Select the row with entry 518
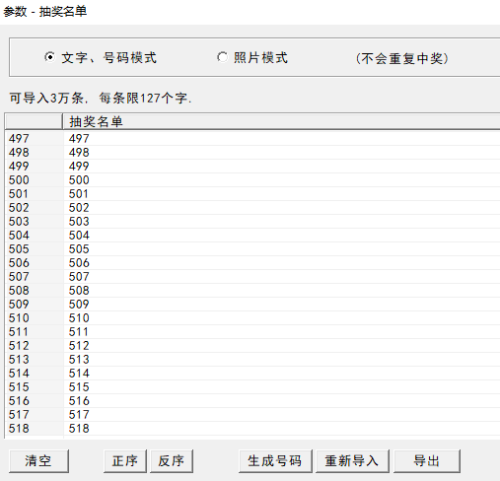500x481 pixels. pyautogui.click(x=252, y=428)
